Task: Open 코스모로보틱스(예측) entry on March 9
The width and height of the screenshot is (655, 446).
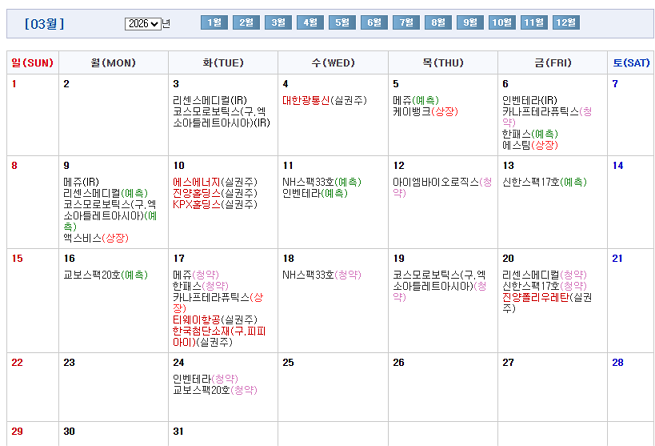Action: [x=110, y=216]
